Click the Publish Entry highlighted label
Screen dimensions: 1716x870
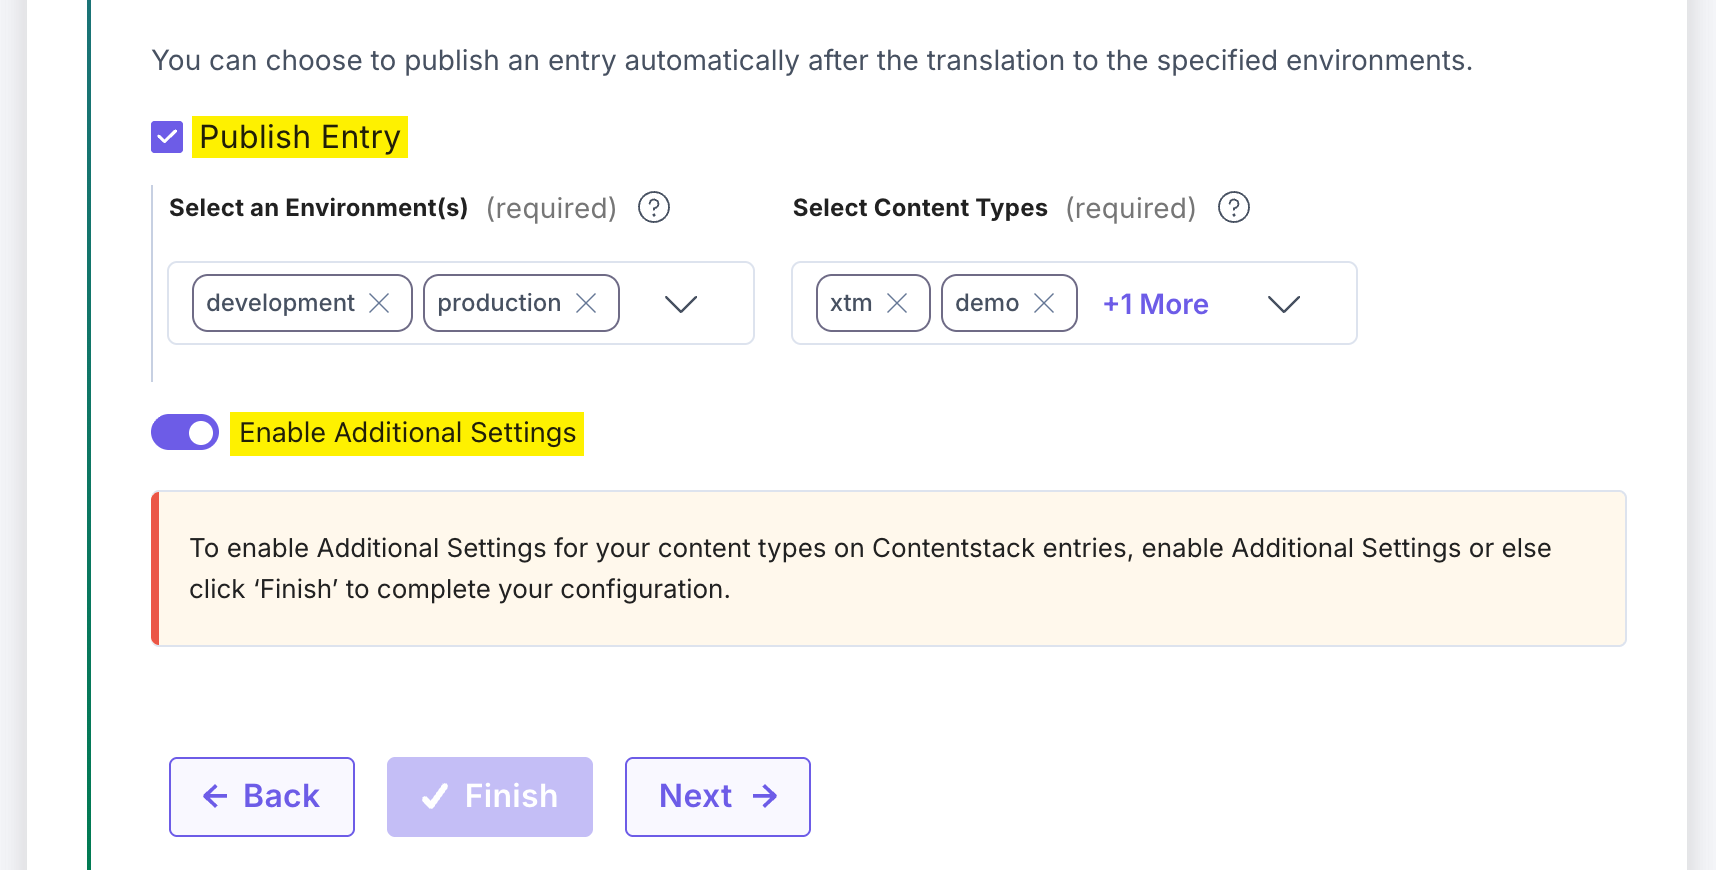[299, 136]
